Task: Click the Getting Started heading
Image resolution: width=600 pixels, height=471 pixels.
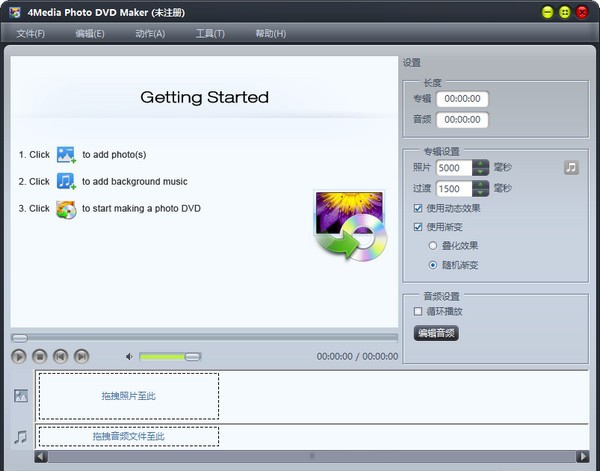Action: point(204,98)
